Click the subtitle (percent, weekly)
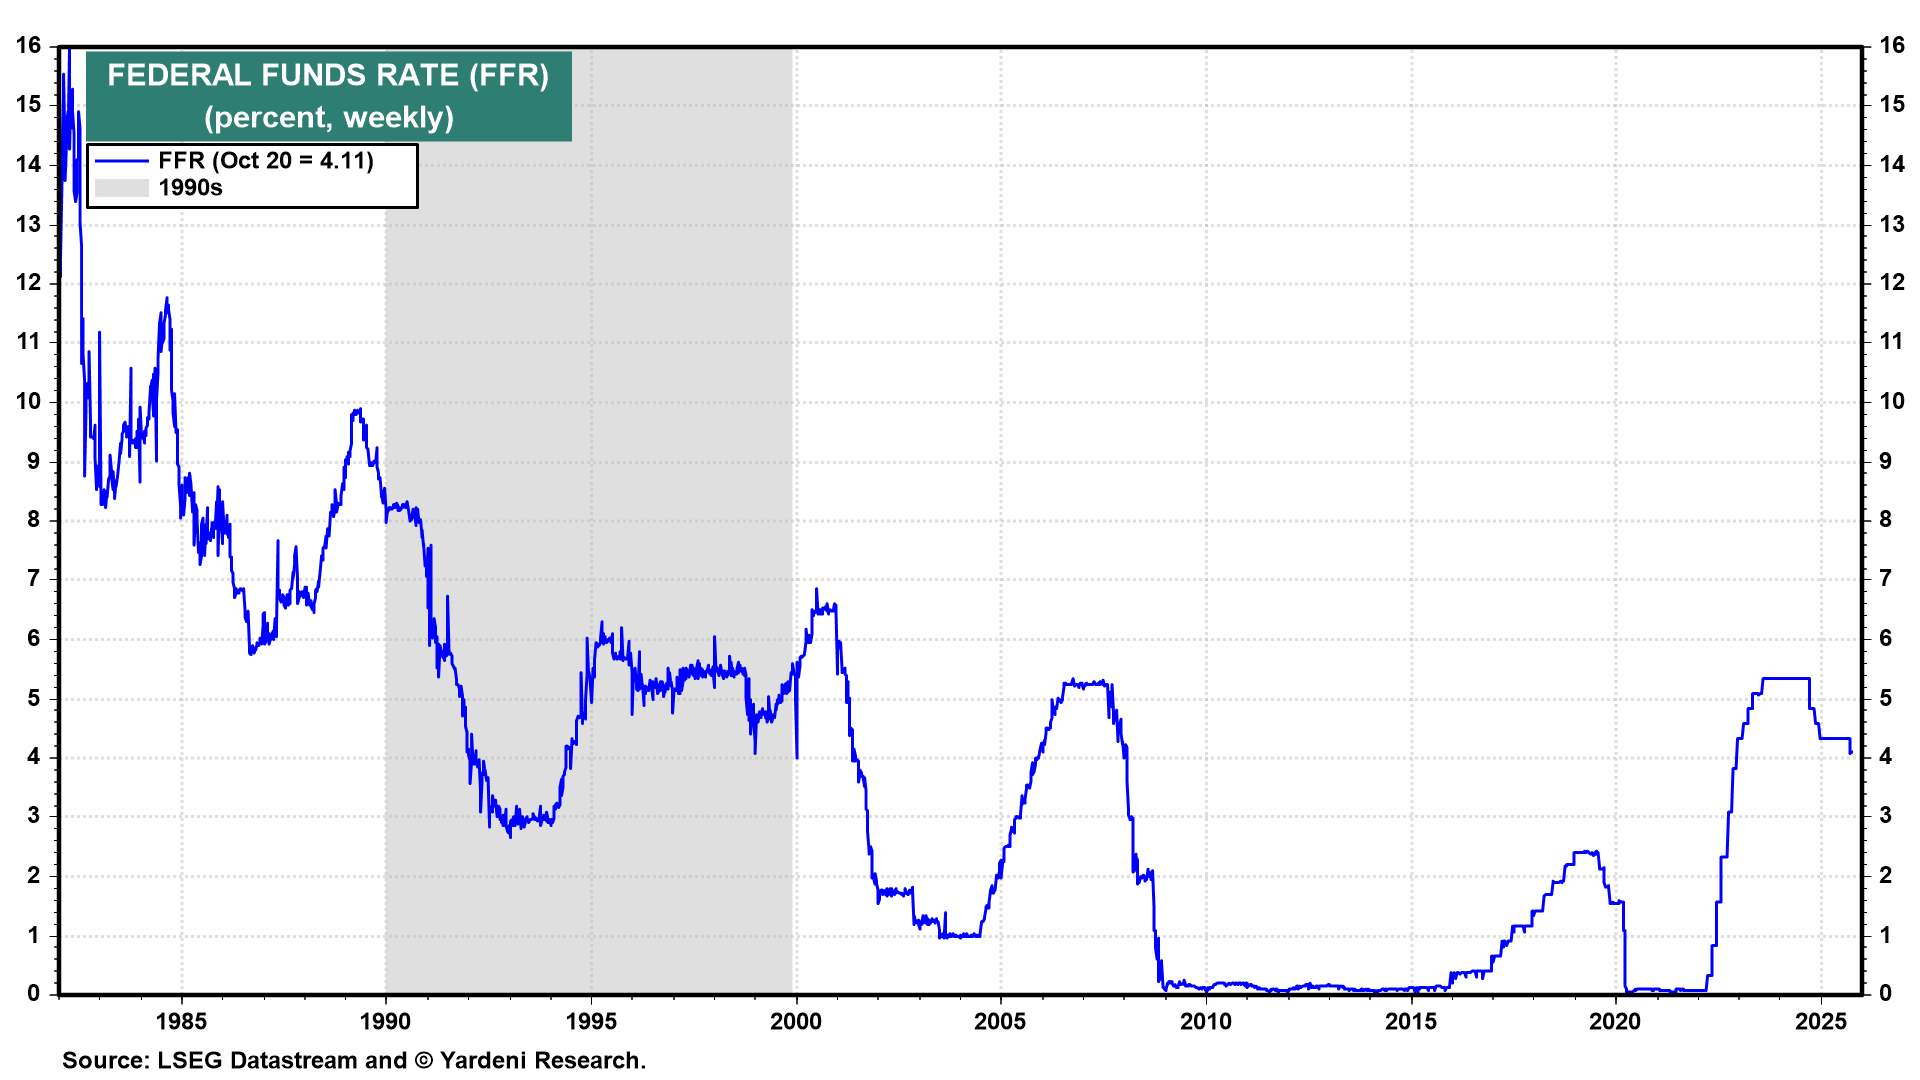The image size is (1920, 1080). (x=328, y=118)
